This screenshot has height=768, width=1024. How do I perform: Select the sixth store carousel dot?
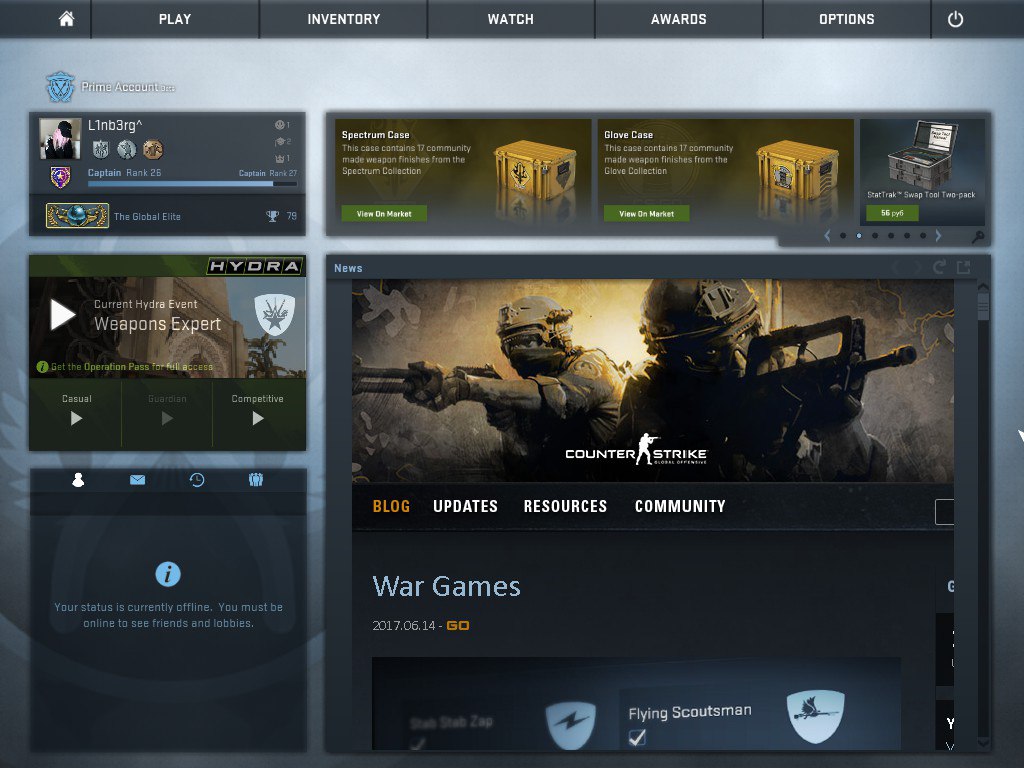(x=923, y=236)
